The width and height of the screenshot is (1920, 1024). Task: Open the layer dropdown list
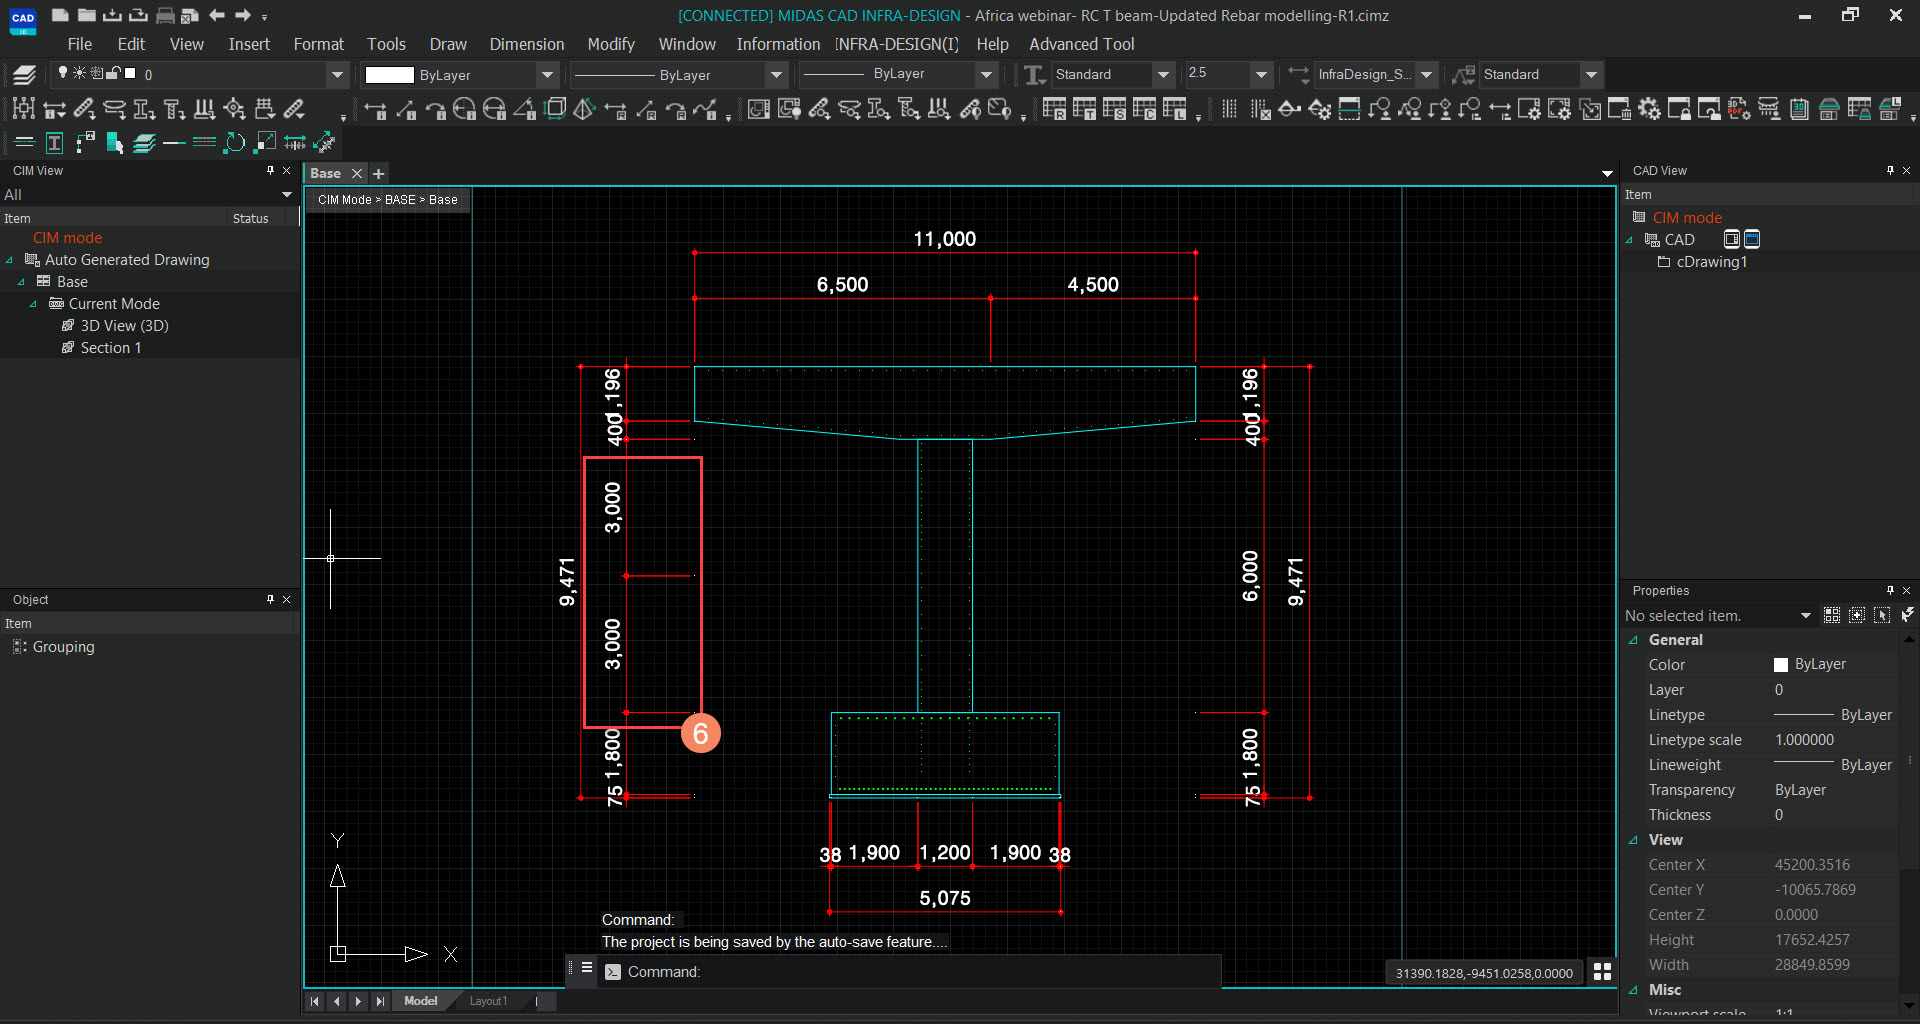pyautogui.click(x=337, y=75)
